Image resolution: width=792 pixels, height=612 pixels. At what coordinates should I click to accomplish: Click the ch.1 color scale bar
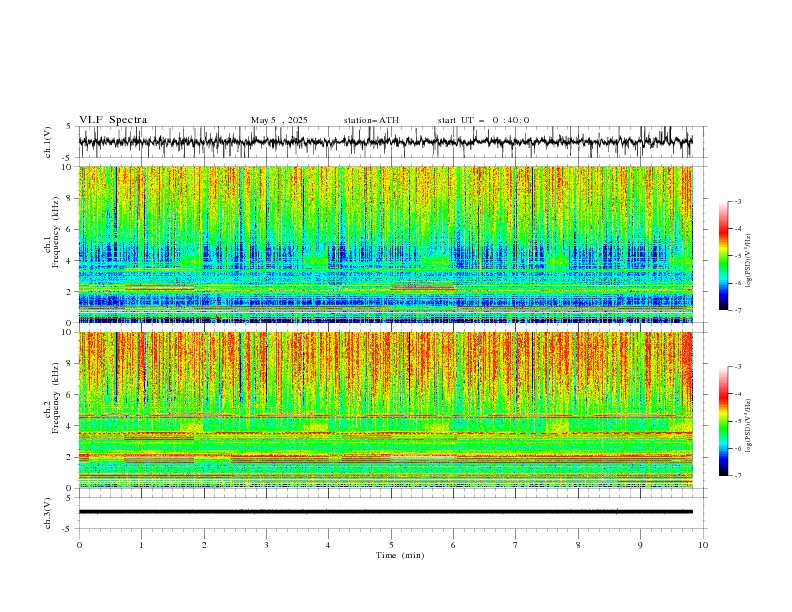coord(724,256)
